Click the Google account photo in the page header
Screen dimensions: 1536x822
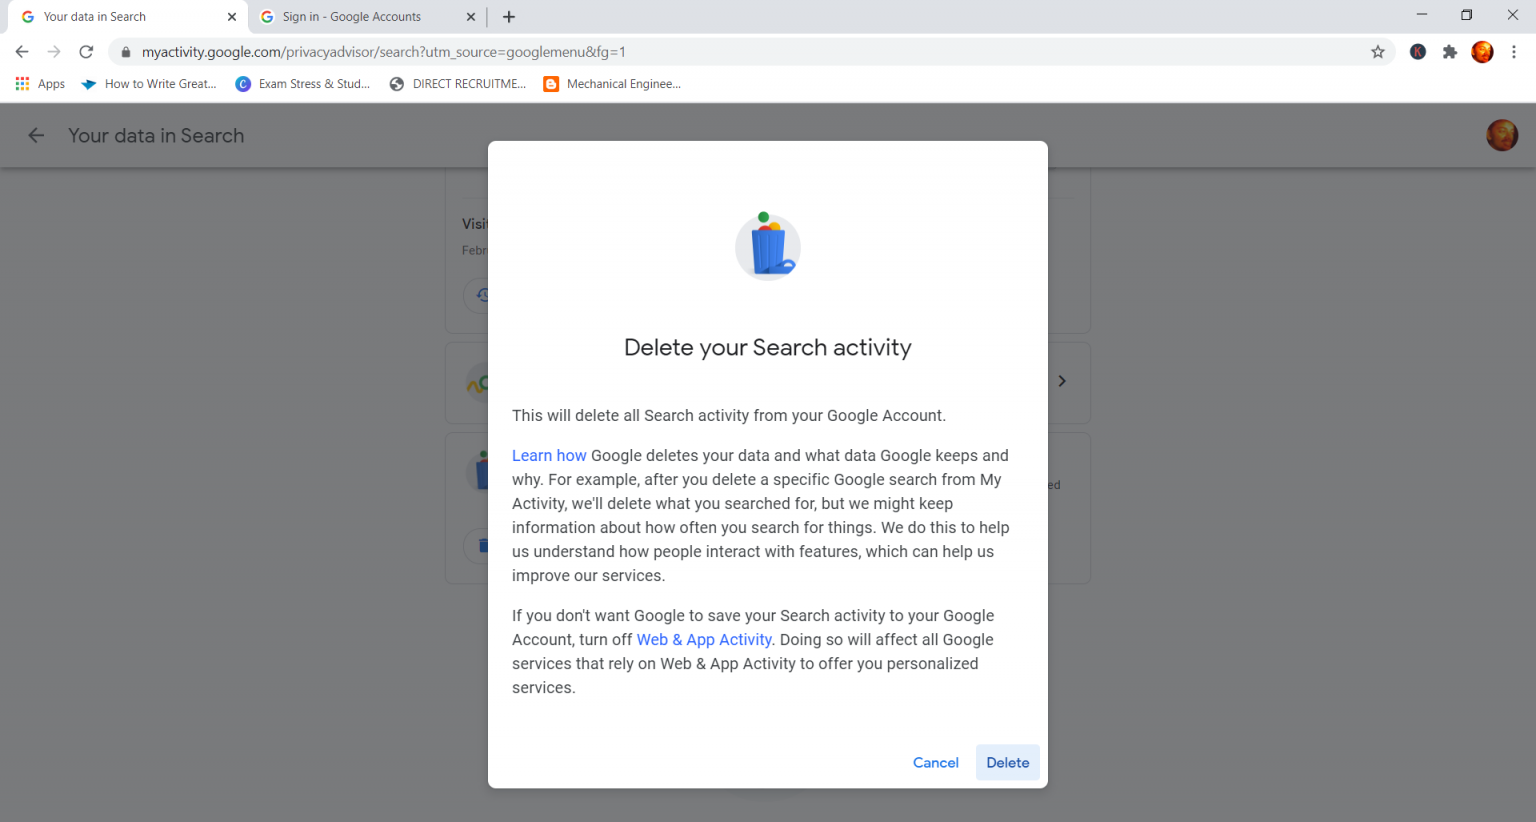tap(1501, 135)
